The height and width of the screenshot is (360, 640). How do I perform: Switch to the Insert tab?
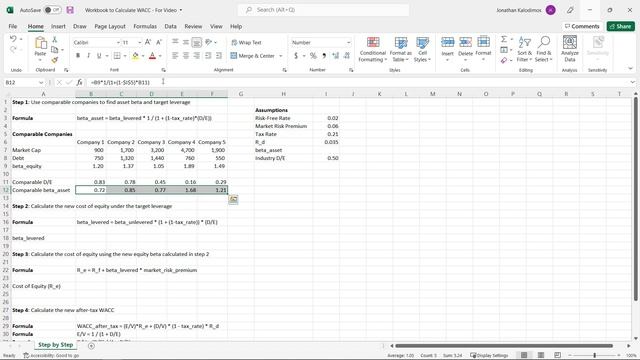coord(58,27)
